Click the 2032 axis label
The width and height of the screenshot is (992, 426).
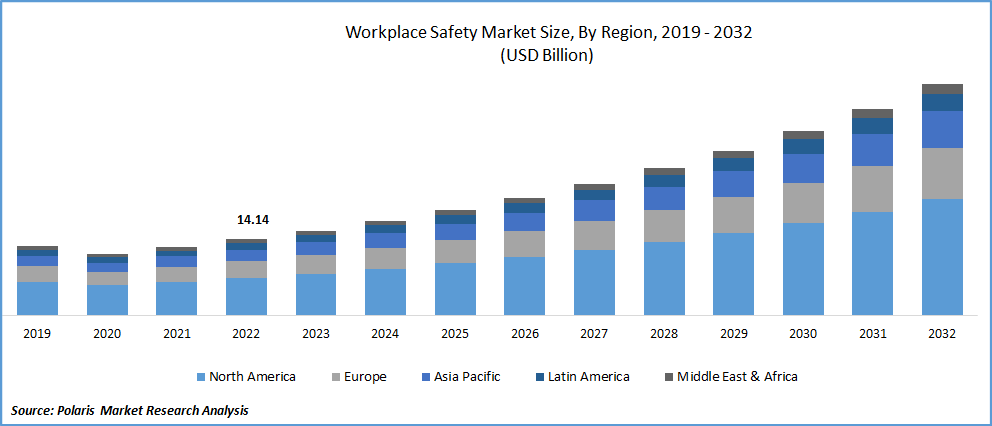[x=942, y=334]
